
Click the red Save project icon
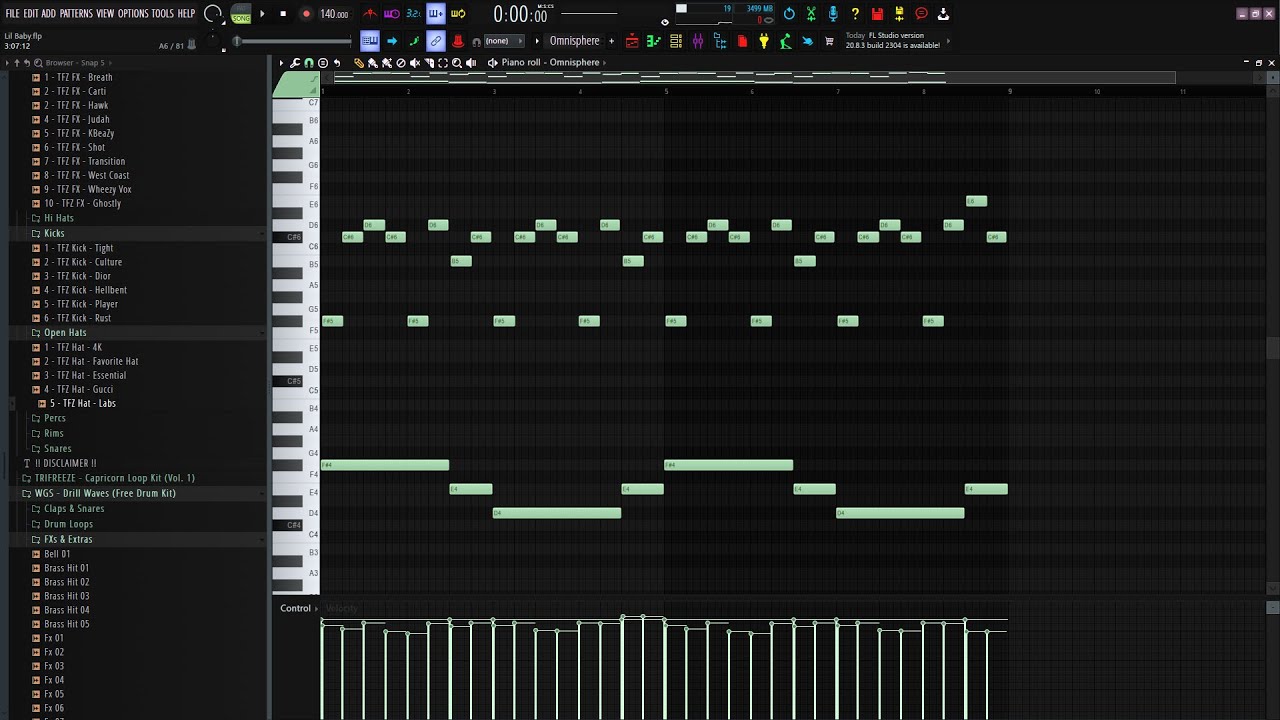click(877, 14)
